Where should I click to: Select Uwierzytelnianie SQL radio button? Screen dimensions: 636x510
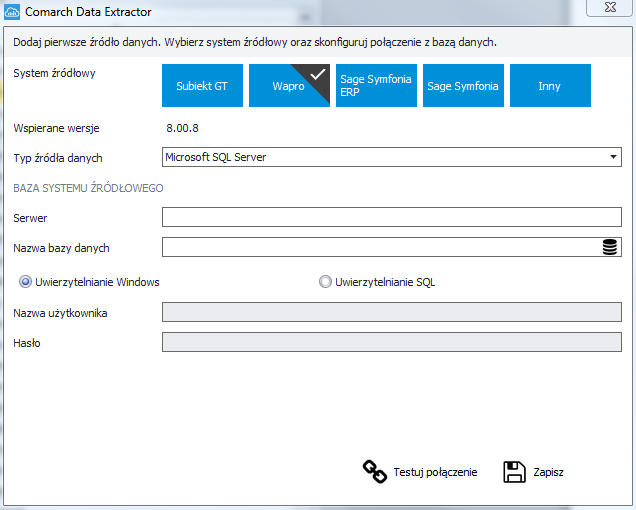click(325, 282)
